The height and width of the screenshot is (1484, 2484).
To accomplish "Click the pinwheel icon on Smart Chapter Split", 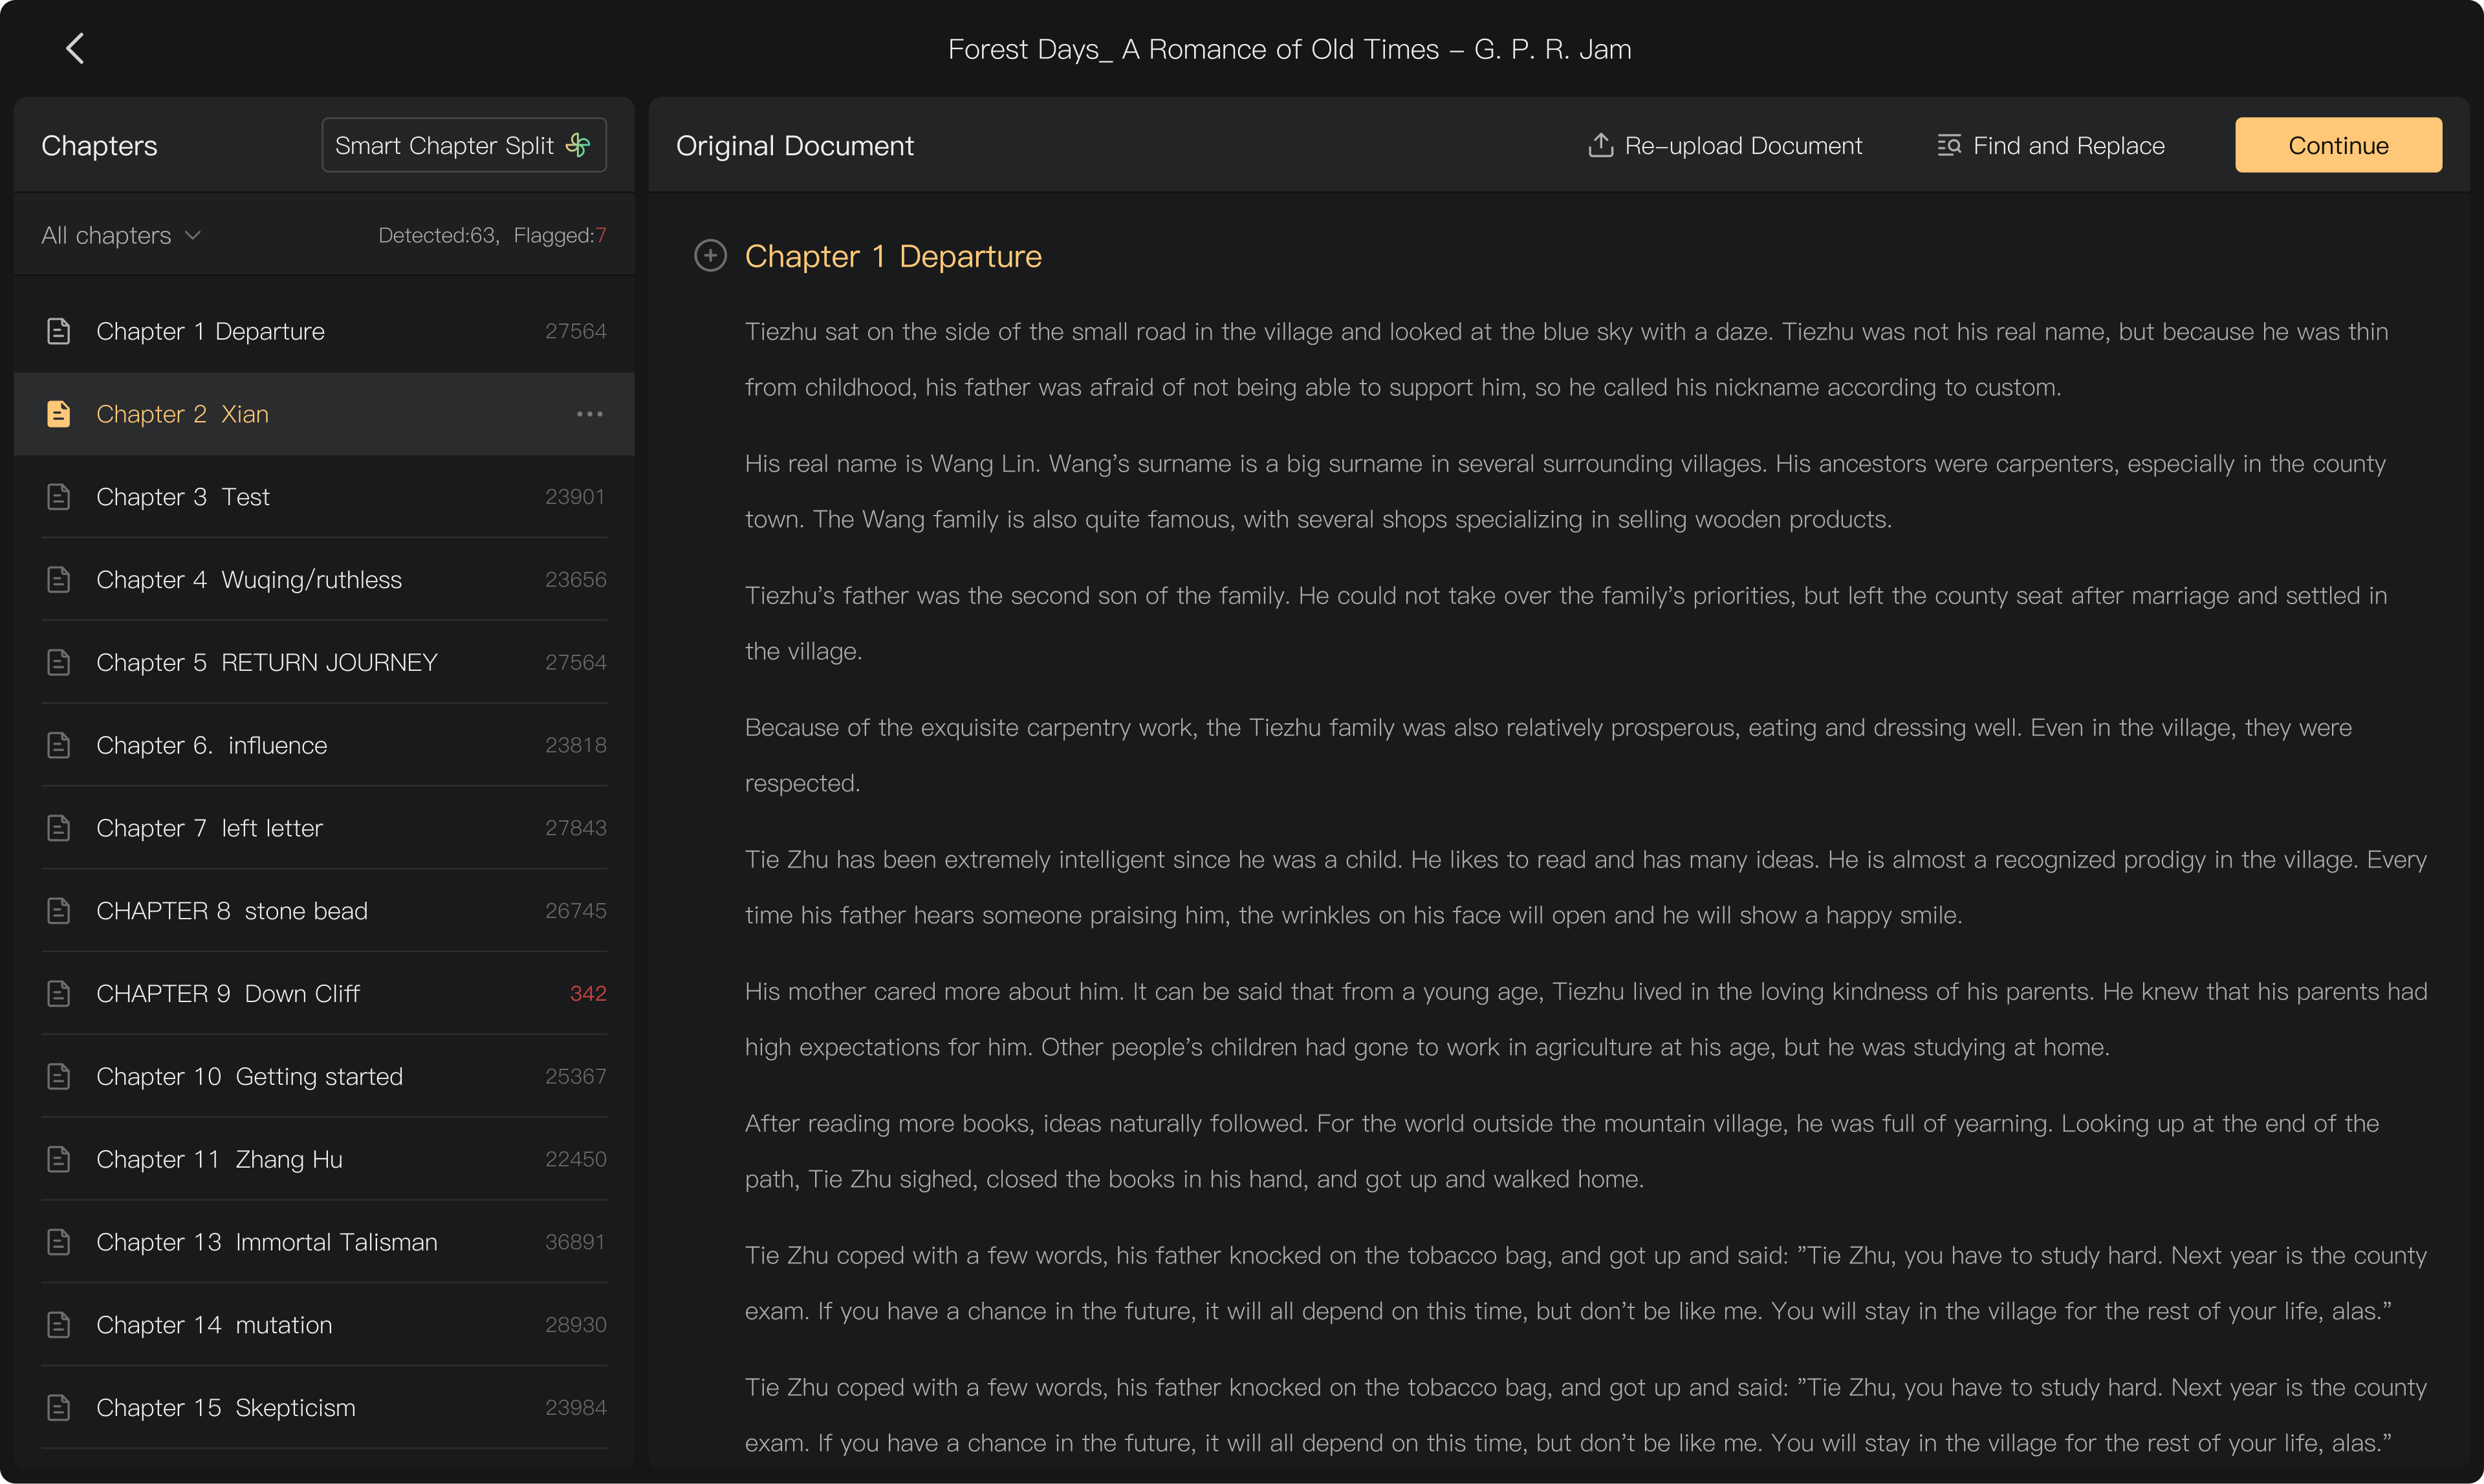I will pos(578,145).
